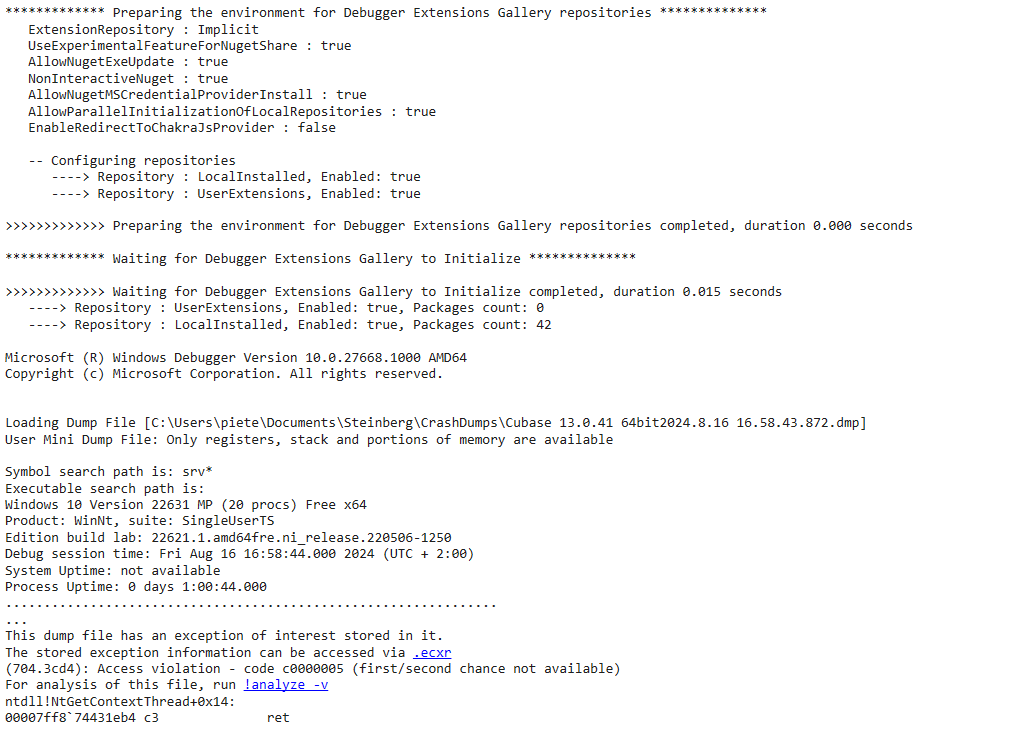Open the .ecxr exception context link
1027x750 pixels.
(432, 652)
